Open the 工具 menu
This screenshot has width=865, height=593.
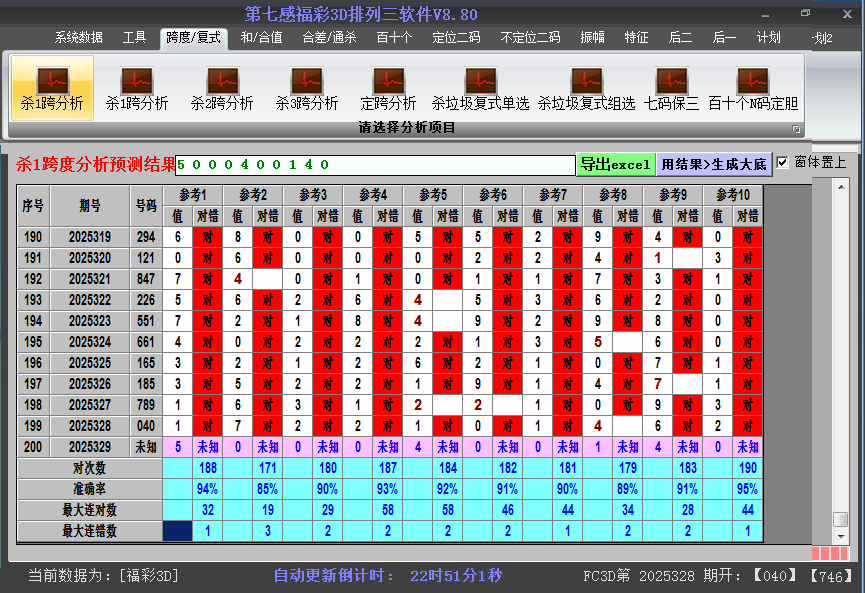(x=134, y=39)
